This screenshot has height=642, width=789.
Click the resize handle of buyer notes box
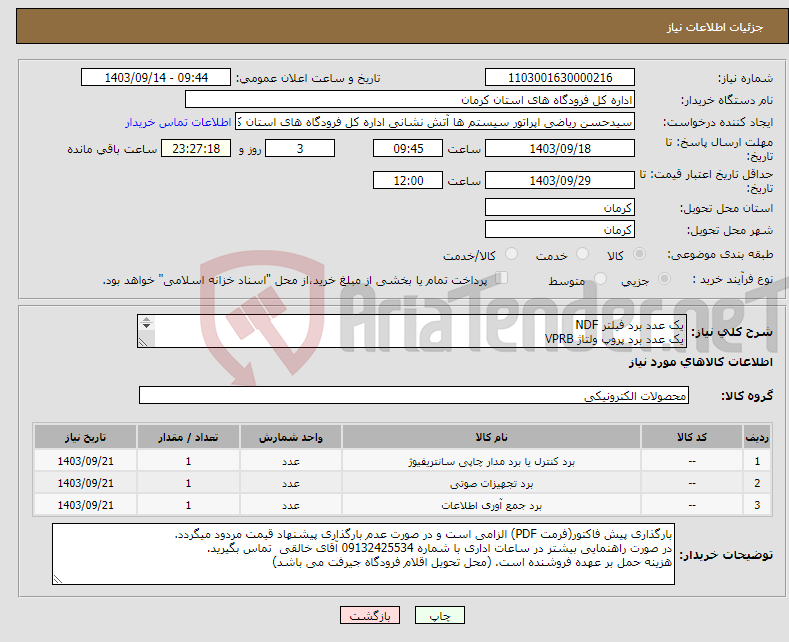pyautogui.click(x=58, y=579)
